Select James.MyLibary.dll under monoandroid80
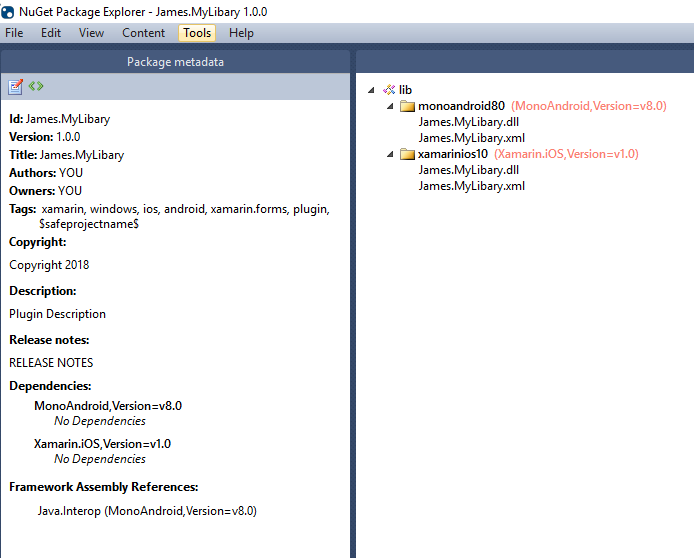The width and height of the screenshot is (694, 558). [469, 122]
